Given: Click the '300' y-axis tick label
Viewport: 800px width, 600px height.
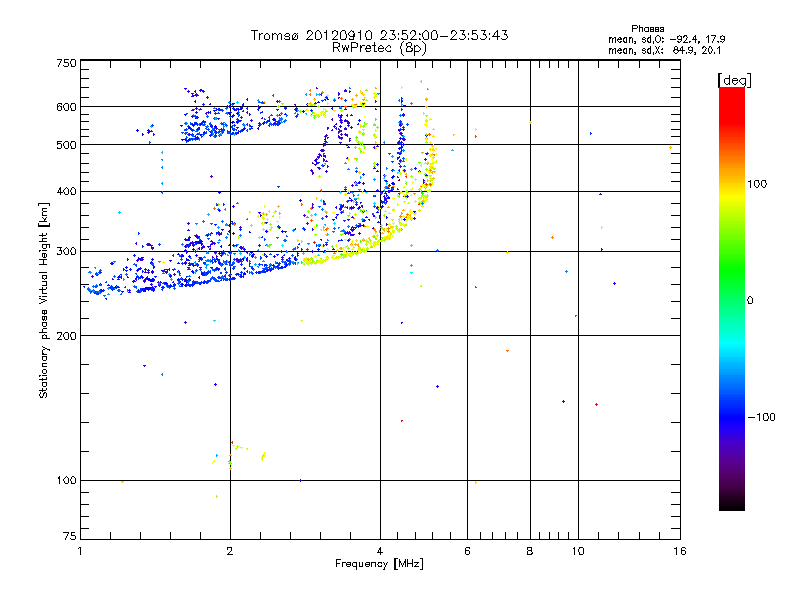Looking at the screenshot, I should [x=66, y=252].
